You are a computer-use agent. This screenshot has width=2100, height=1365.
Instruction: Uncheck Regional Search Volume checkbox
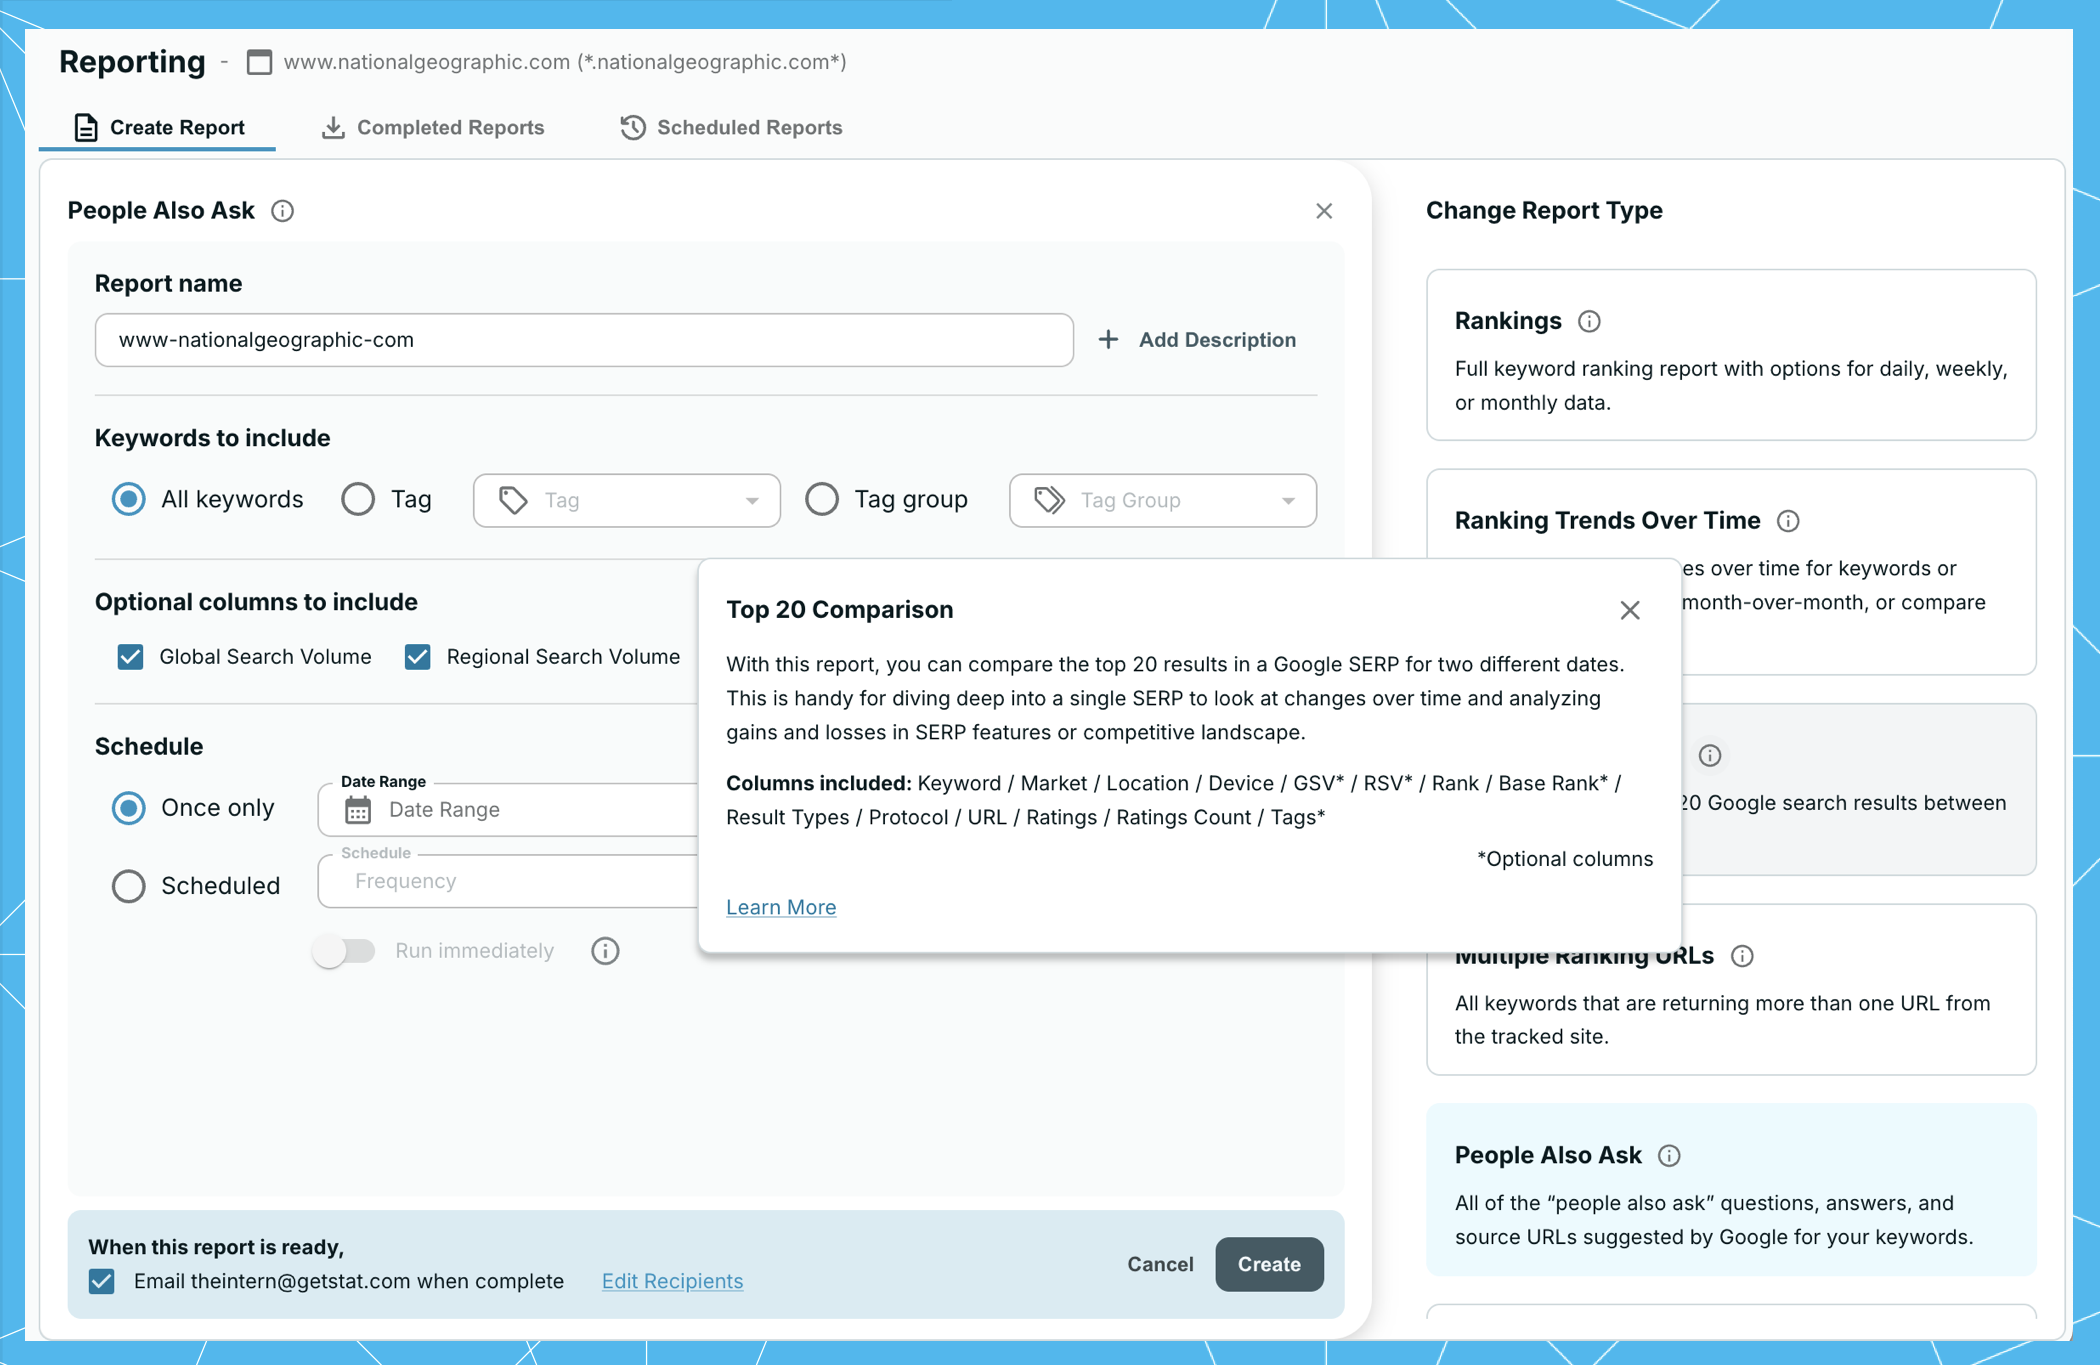pos(418,657)
